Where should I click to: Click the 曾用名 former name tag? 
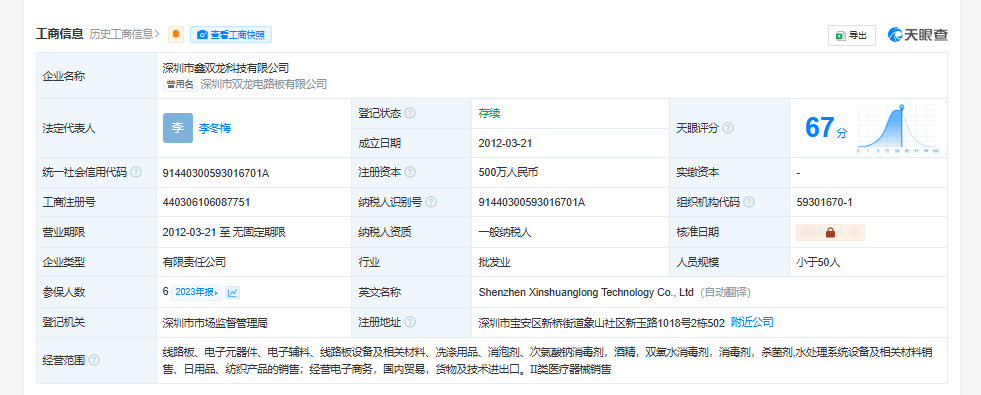click(x=180, y=85)
